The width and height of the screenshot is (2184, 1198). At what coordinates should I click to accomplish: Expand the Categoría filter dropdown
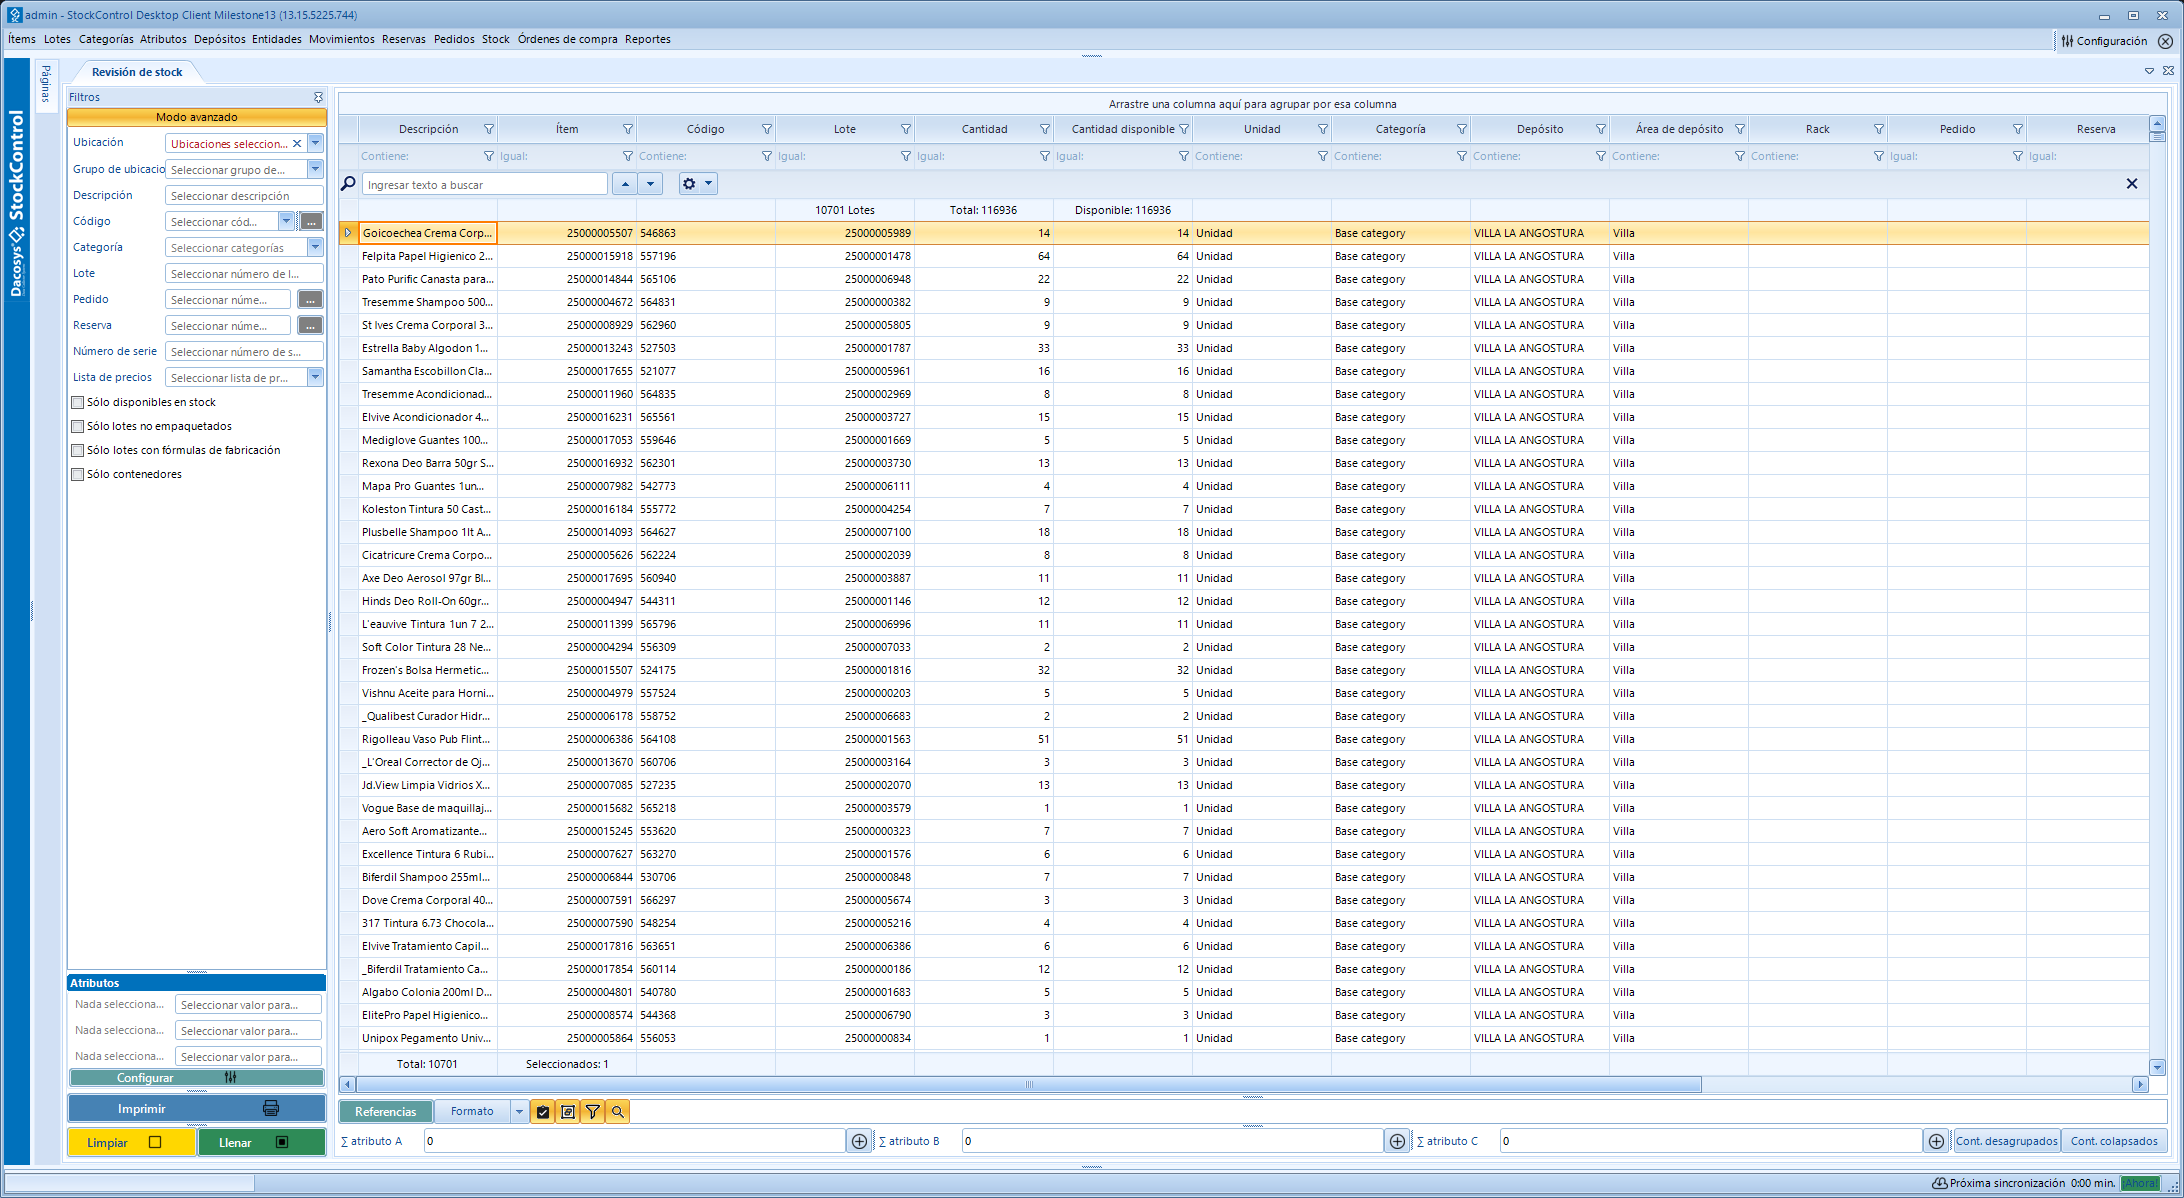pyautogui.click(x=315, y=247)
